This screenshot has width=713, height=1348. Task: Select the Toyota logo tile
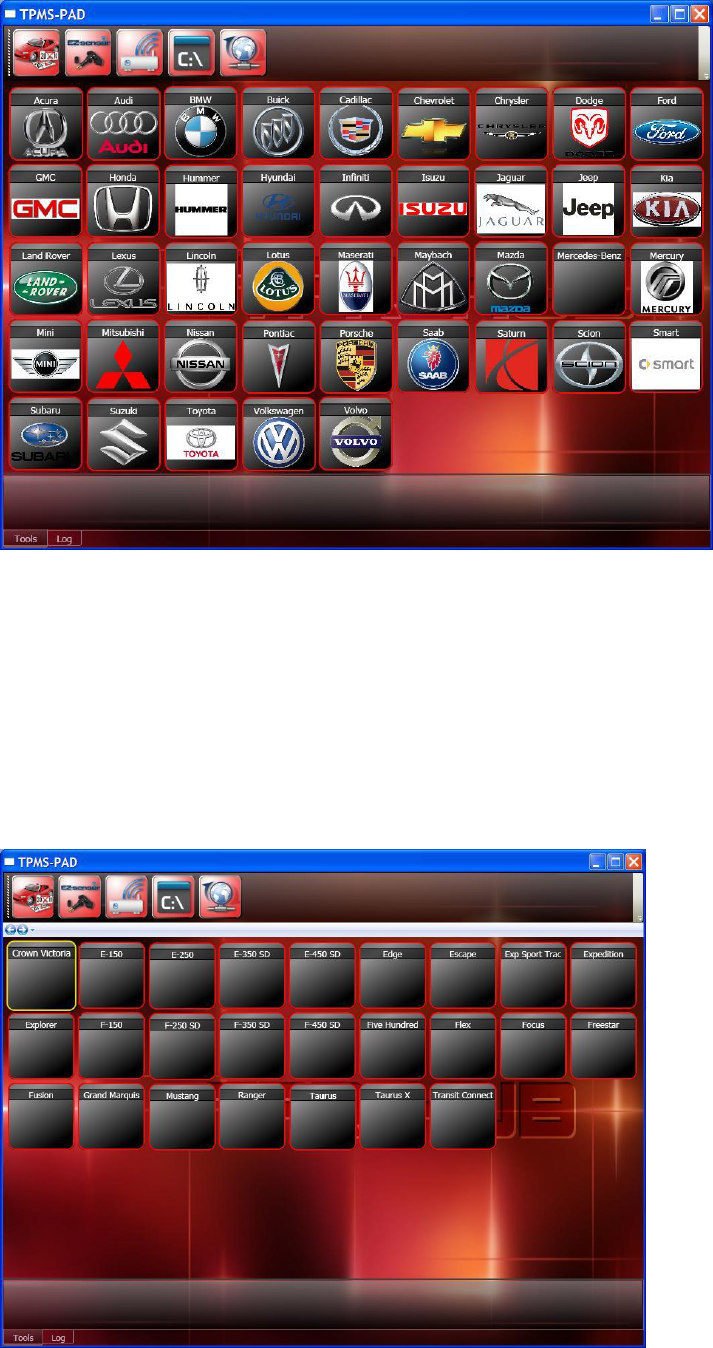201,435
